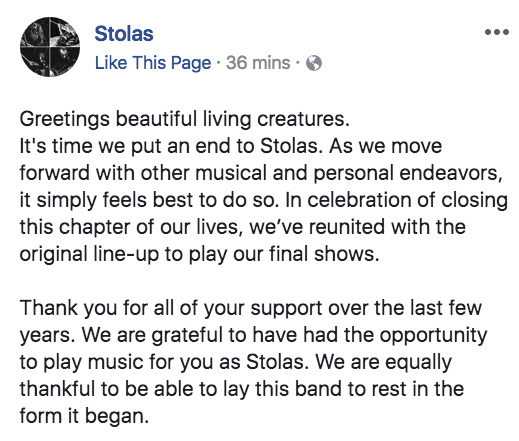The image size is (519, 441).
Task: Click the line starting 'thankful to be able to lay'
Action: pos(242,389)
